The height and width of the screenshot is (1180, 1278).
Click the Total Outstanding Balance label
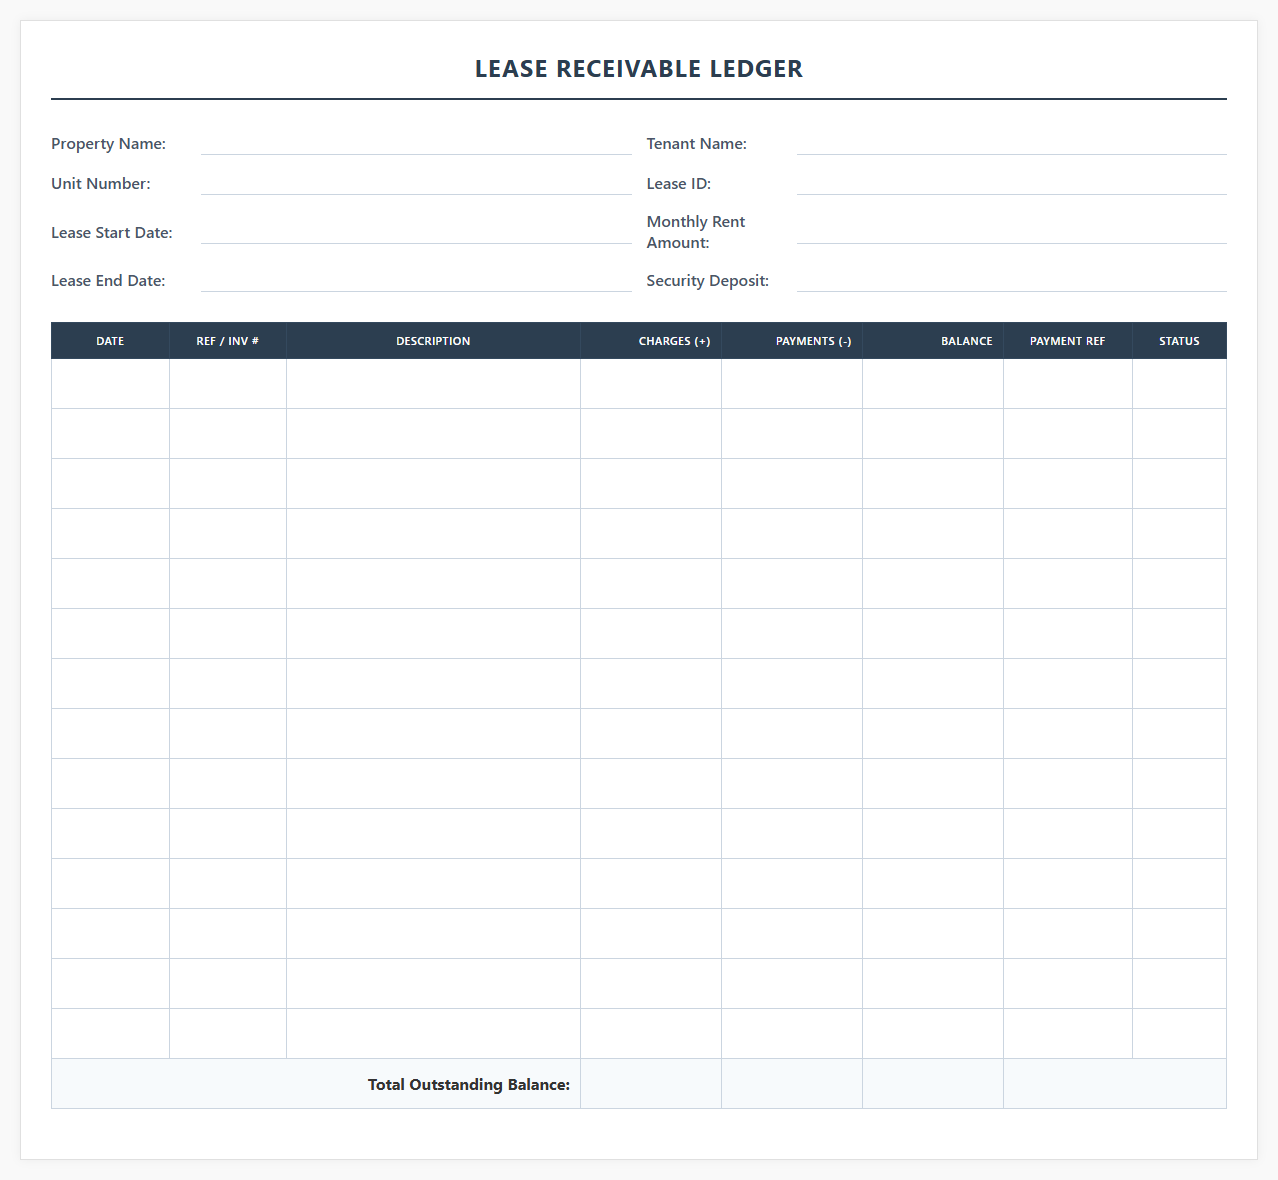coord(469,1085)
